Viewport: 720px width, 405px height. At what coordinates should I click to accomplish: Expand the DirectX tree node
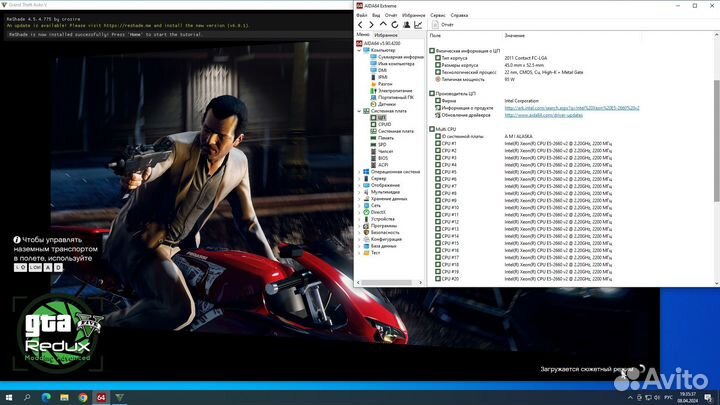[x=359, y=213]
